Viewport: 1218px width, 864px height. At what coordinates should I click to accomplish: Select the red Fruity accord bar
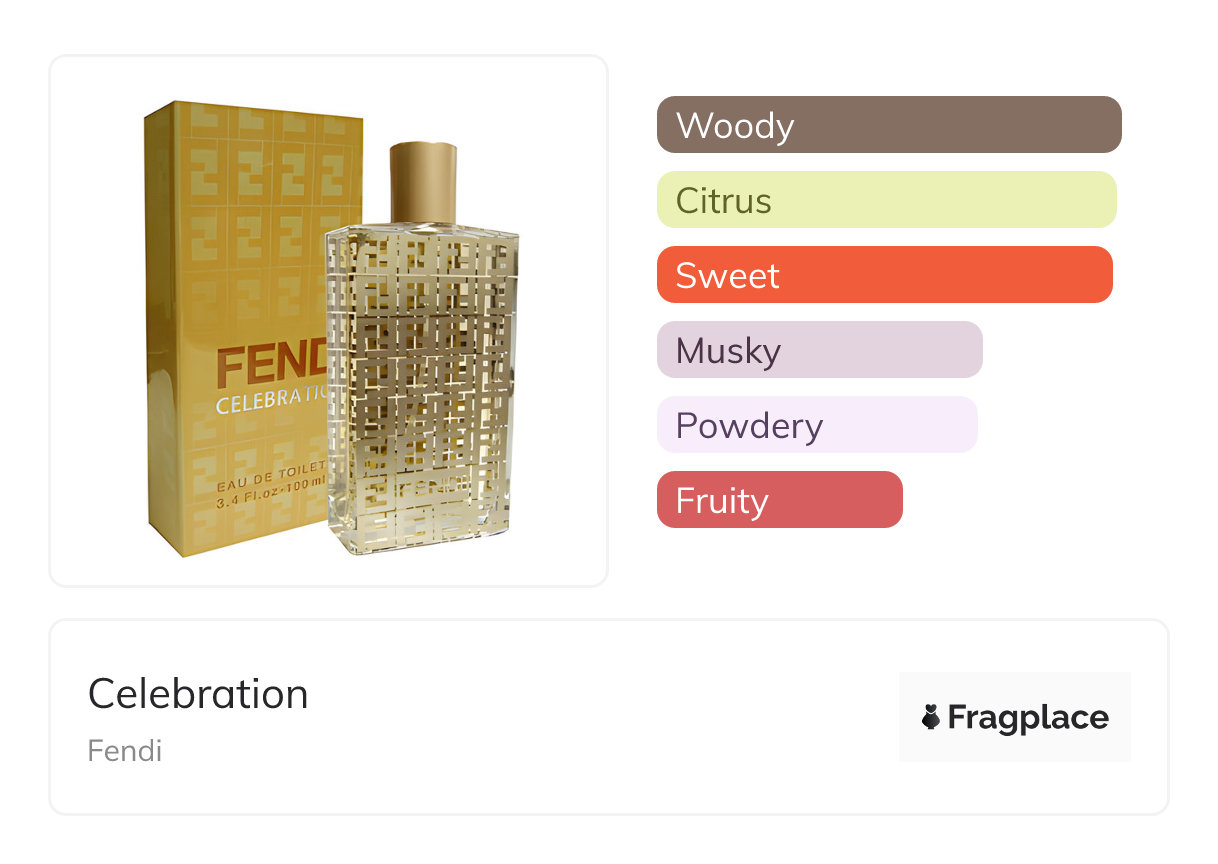coord(779,500)
